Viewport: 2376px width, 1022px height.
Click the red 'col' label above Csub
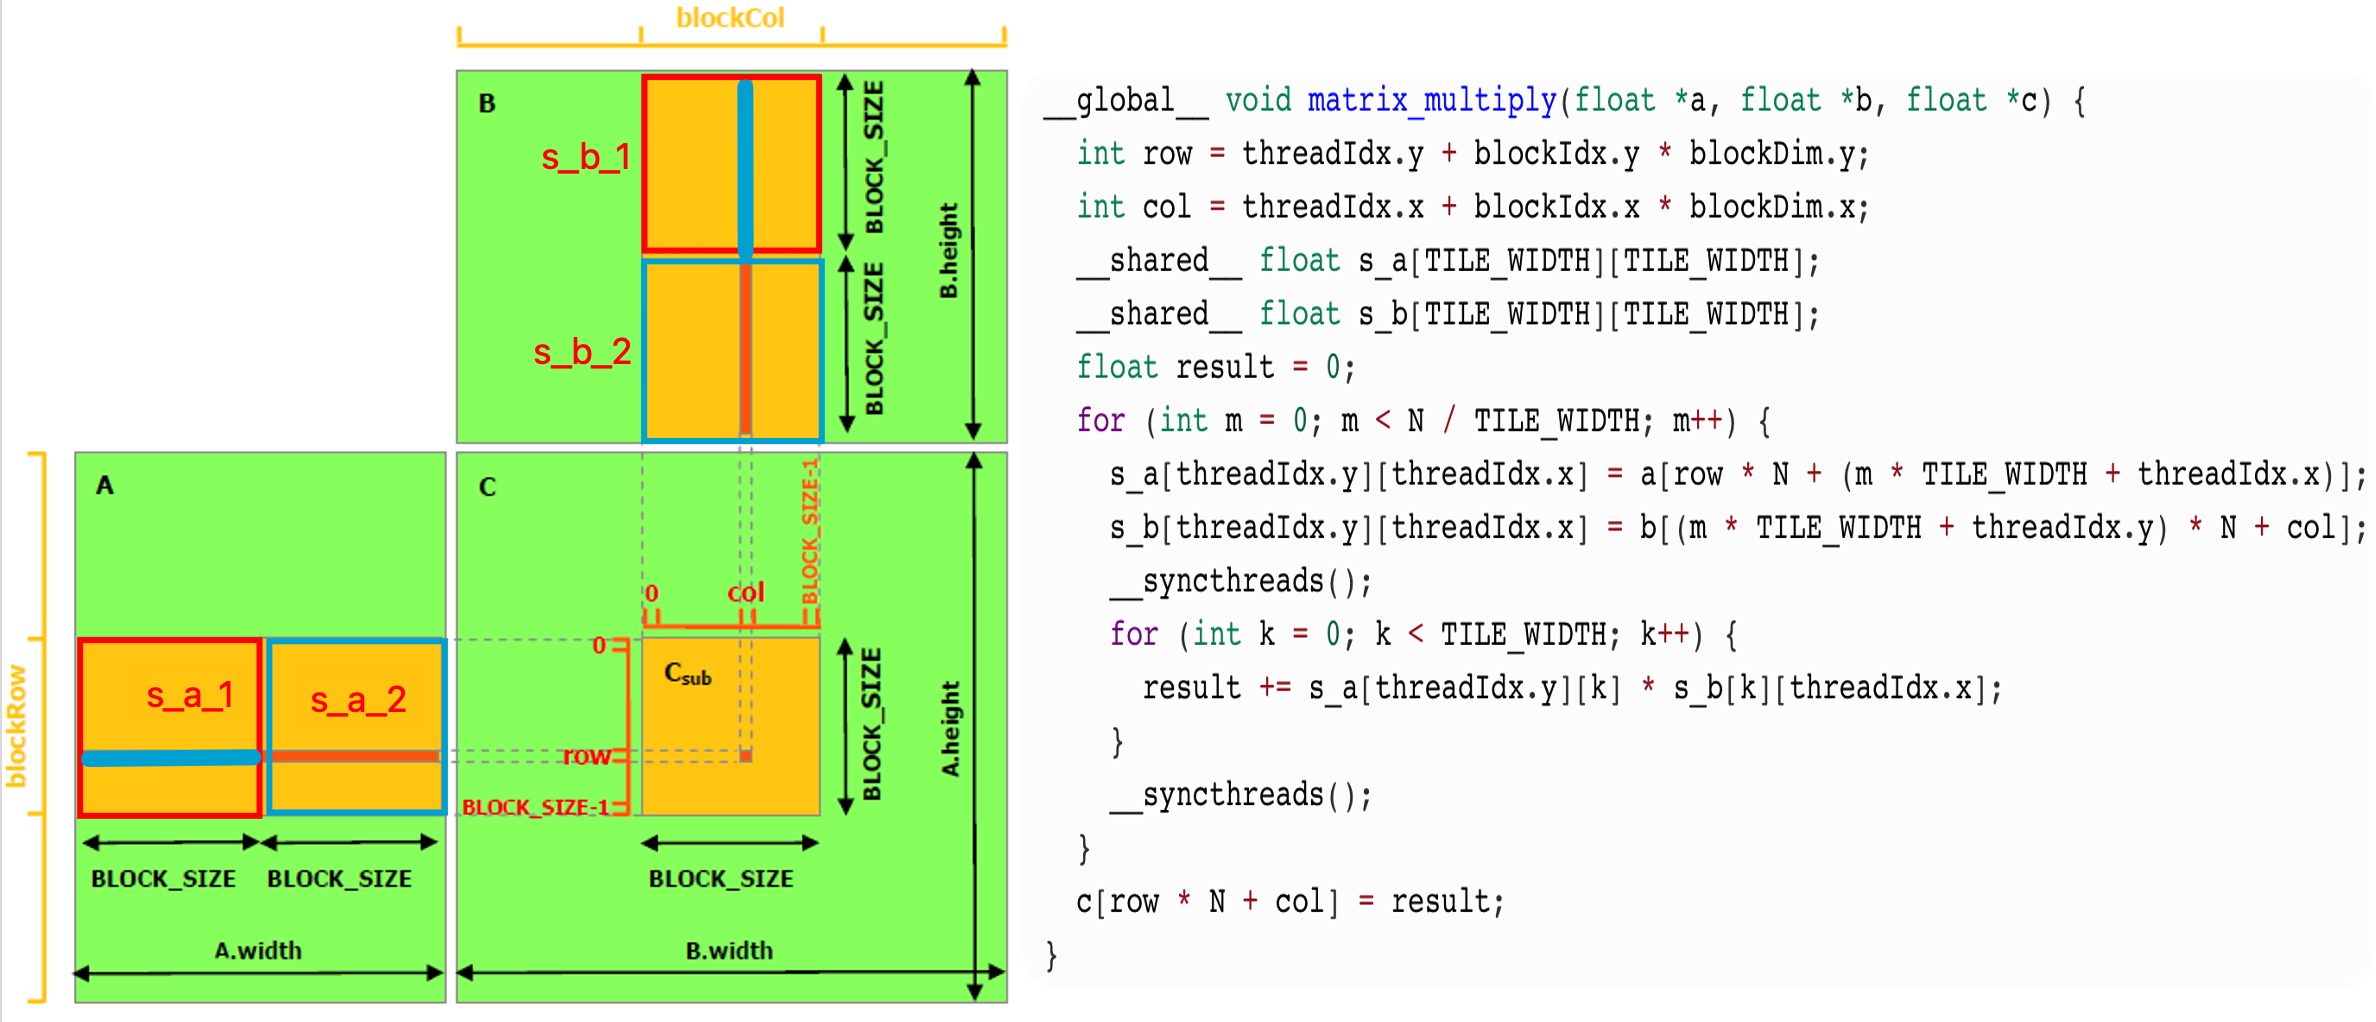pos(745,593)
